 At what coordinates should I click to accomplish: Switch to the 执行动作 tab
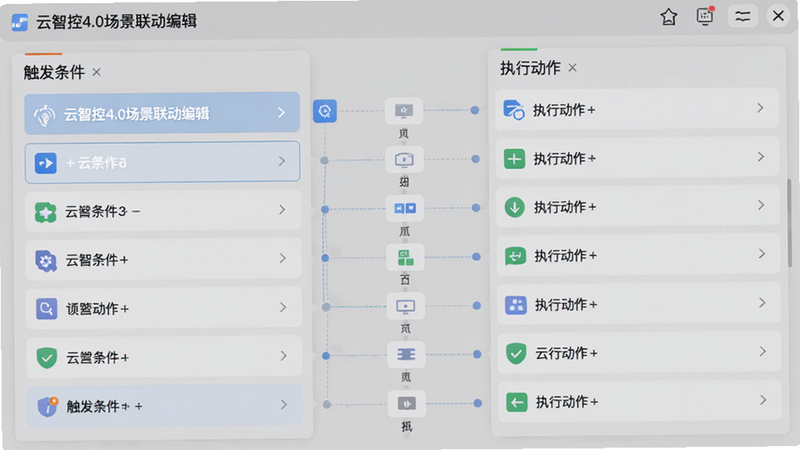click(x=530, y=68)
